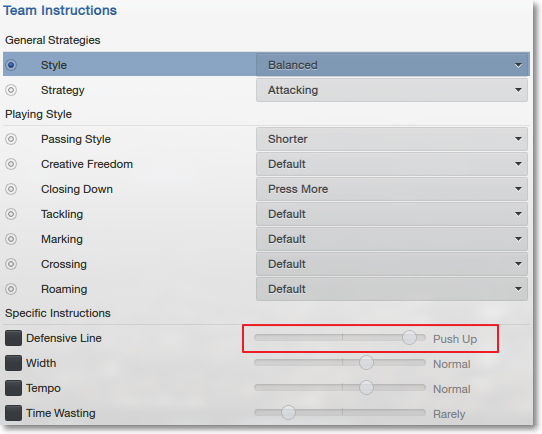542x434 pixels.
Task: Open the Crossing Default dropdown
Action: 392,264
